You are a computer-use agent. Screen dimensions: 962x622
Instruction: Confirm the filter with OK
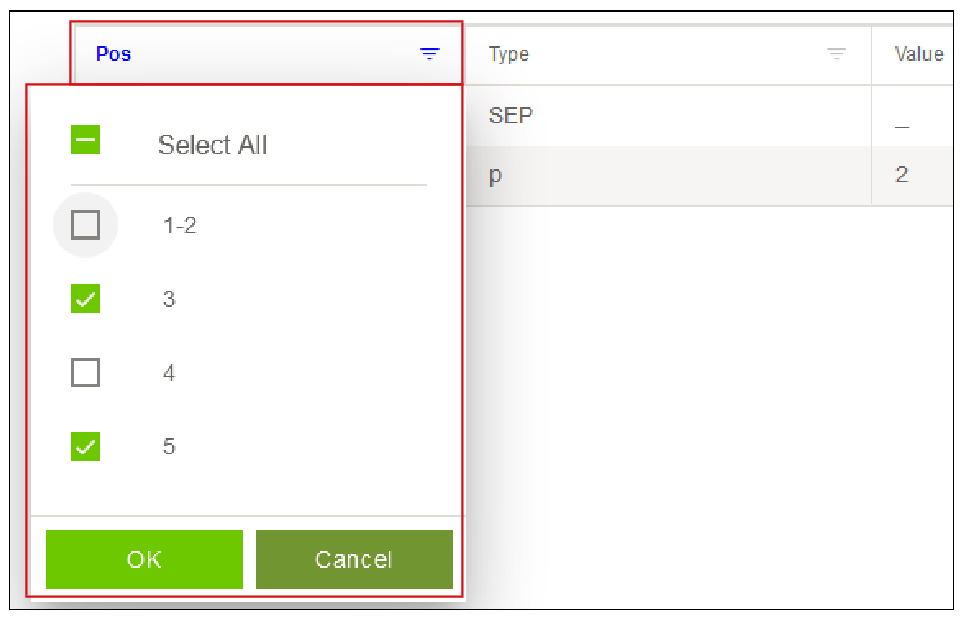[x=144, y=559]
